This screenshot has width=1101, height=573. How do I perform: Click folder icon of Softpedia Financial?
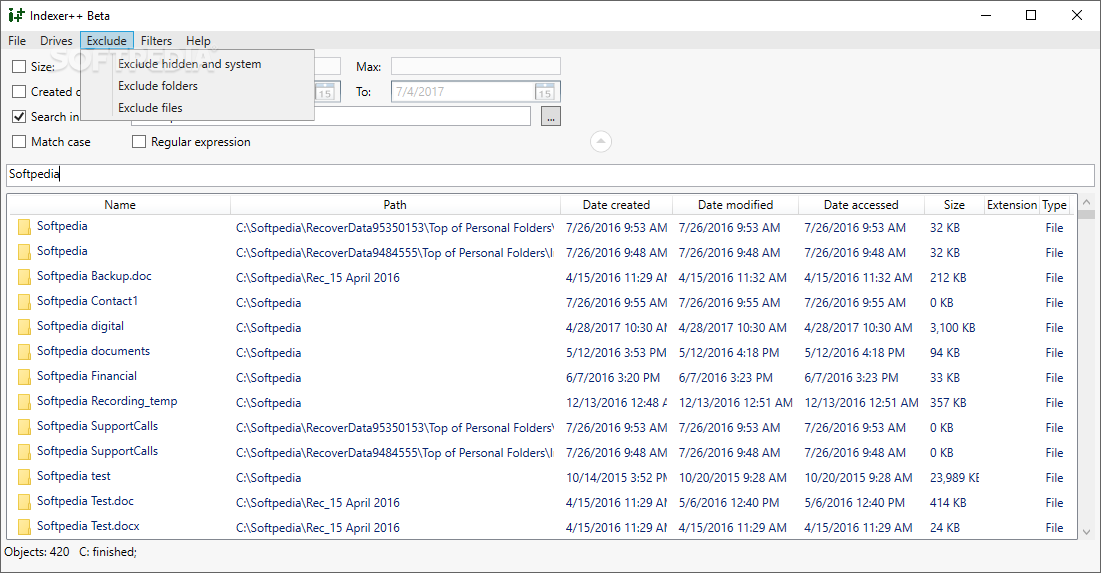click(x=25, y=377)
